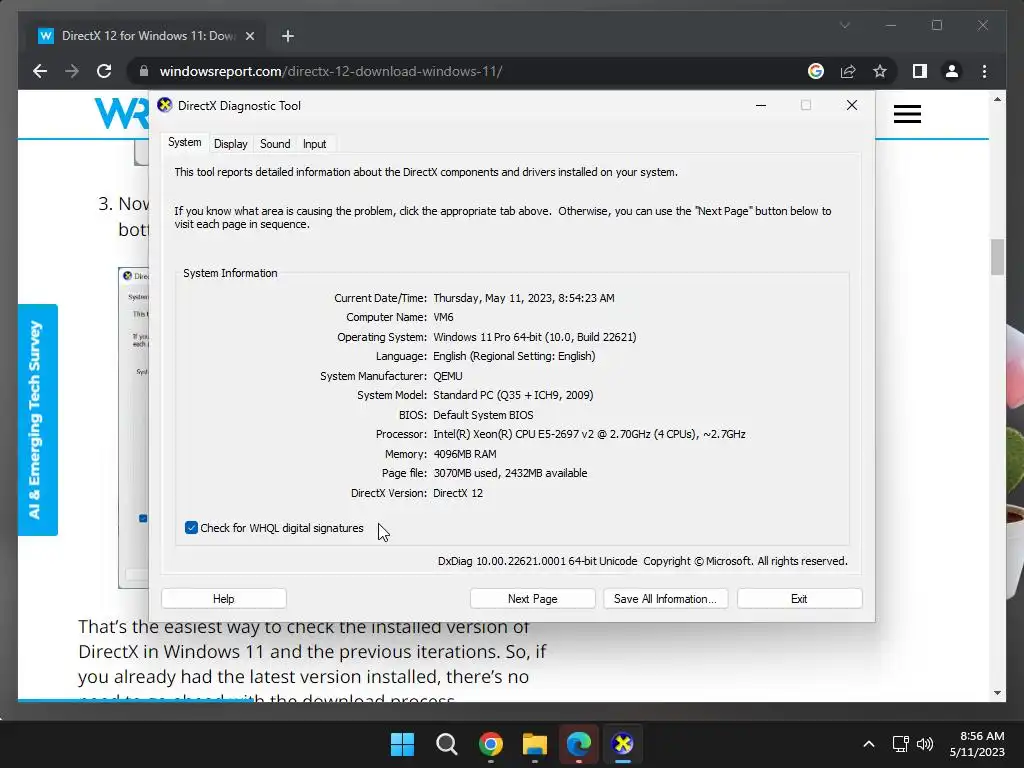Click the Google icon in address bar
Screen dimensions: 1024x768
click(x=816, y=71)
